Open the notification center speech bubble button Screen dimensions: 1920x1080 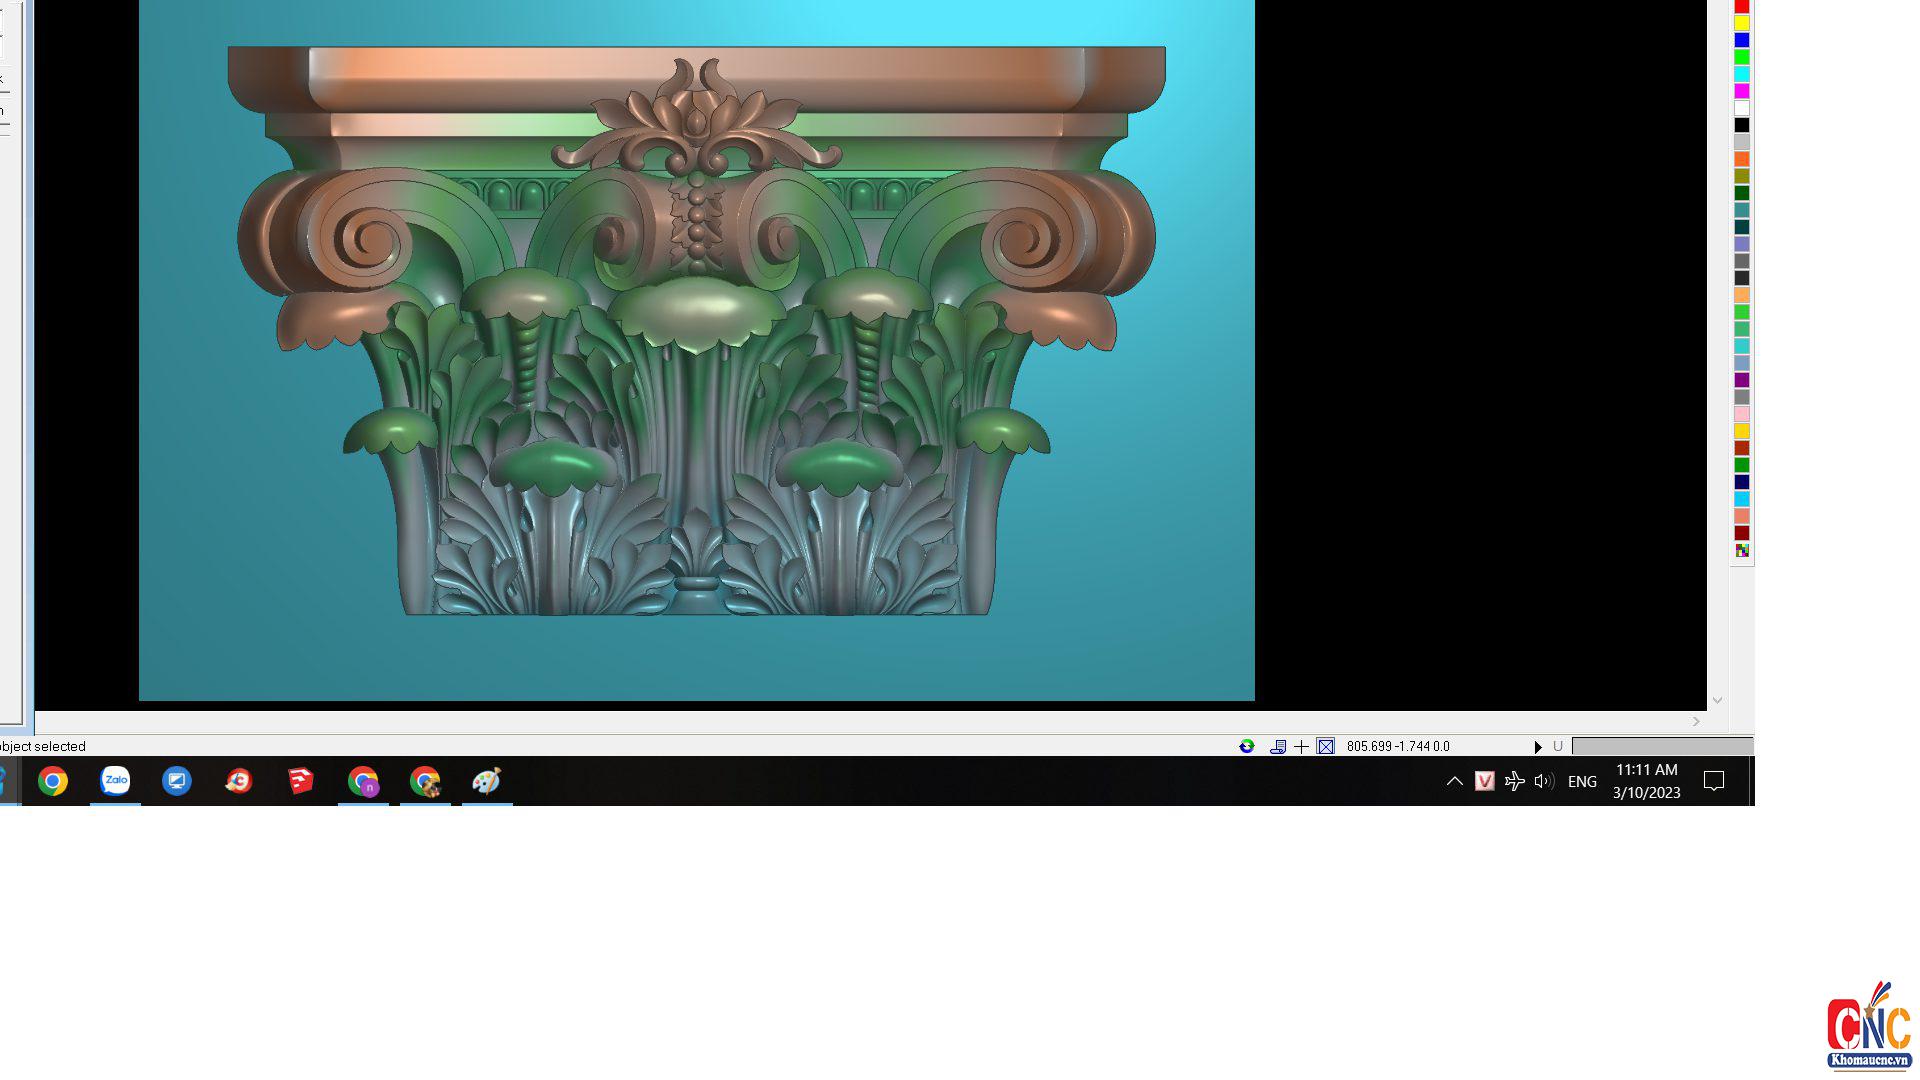click(x=1714, y=781)
